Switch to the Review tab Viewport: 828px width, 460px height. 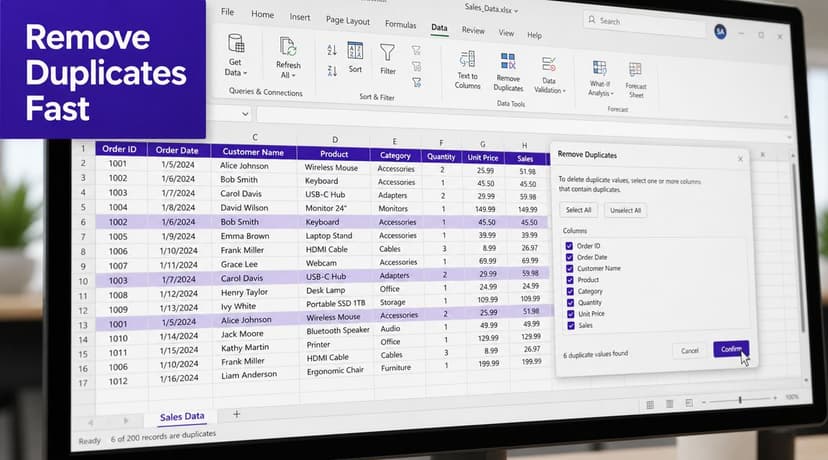[x=473, y=30]
